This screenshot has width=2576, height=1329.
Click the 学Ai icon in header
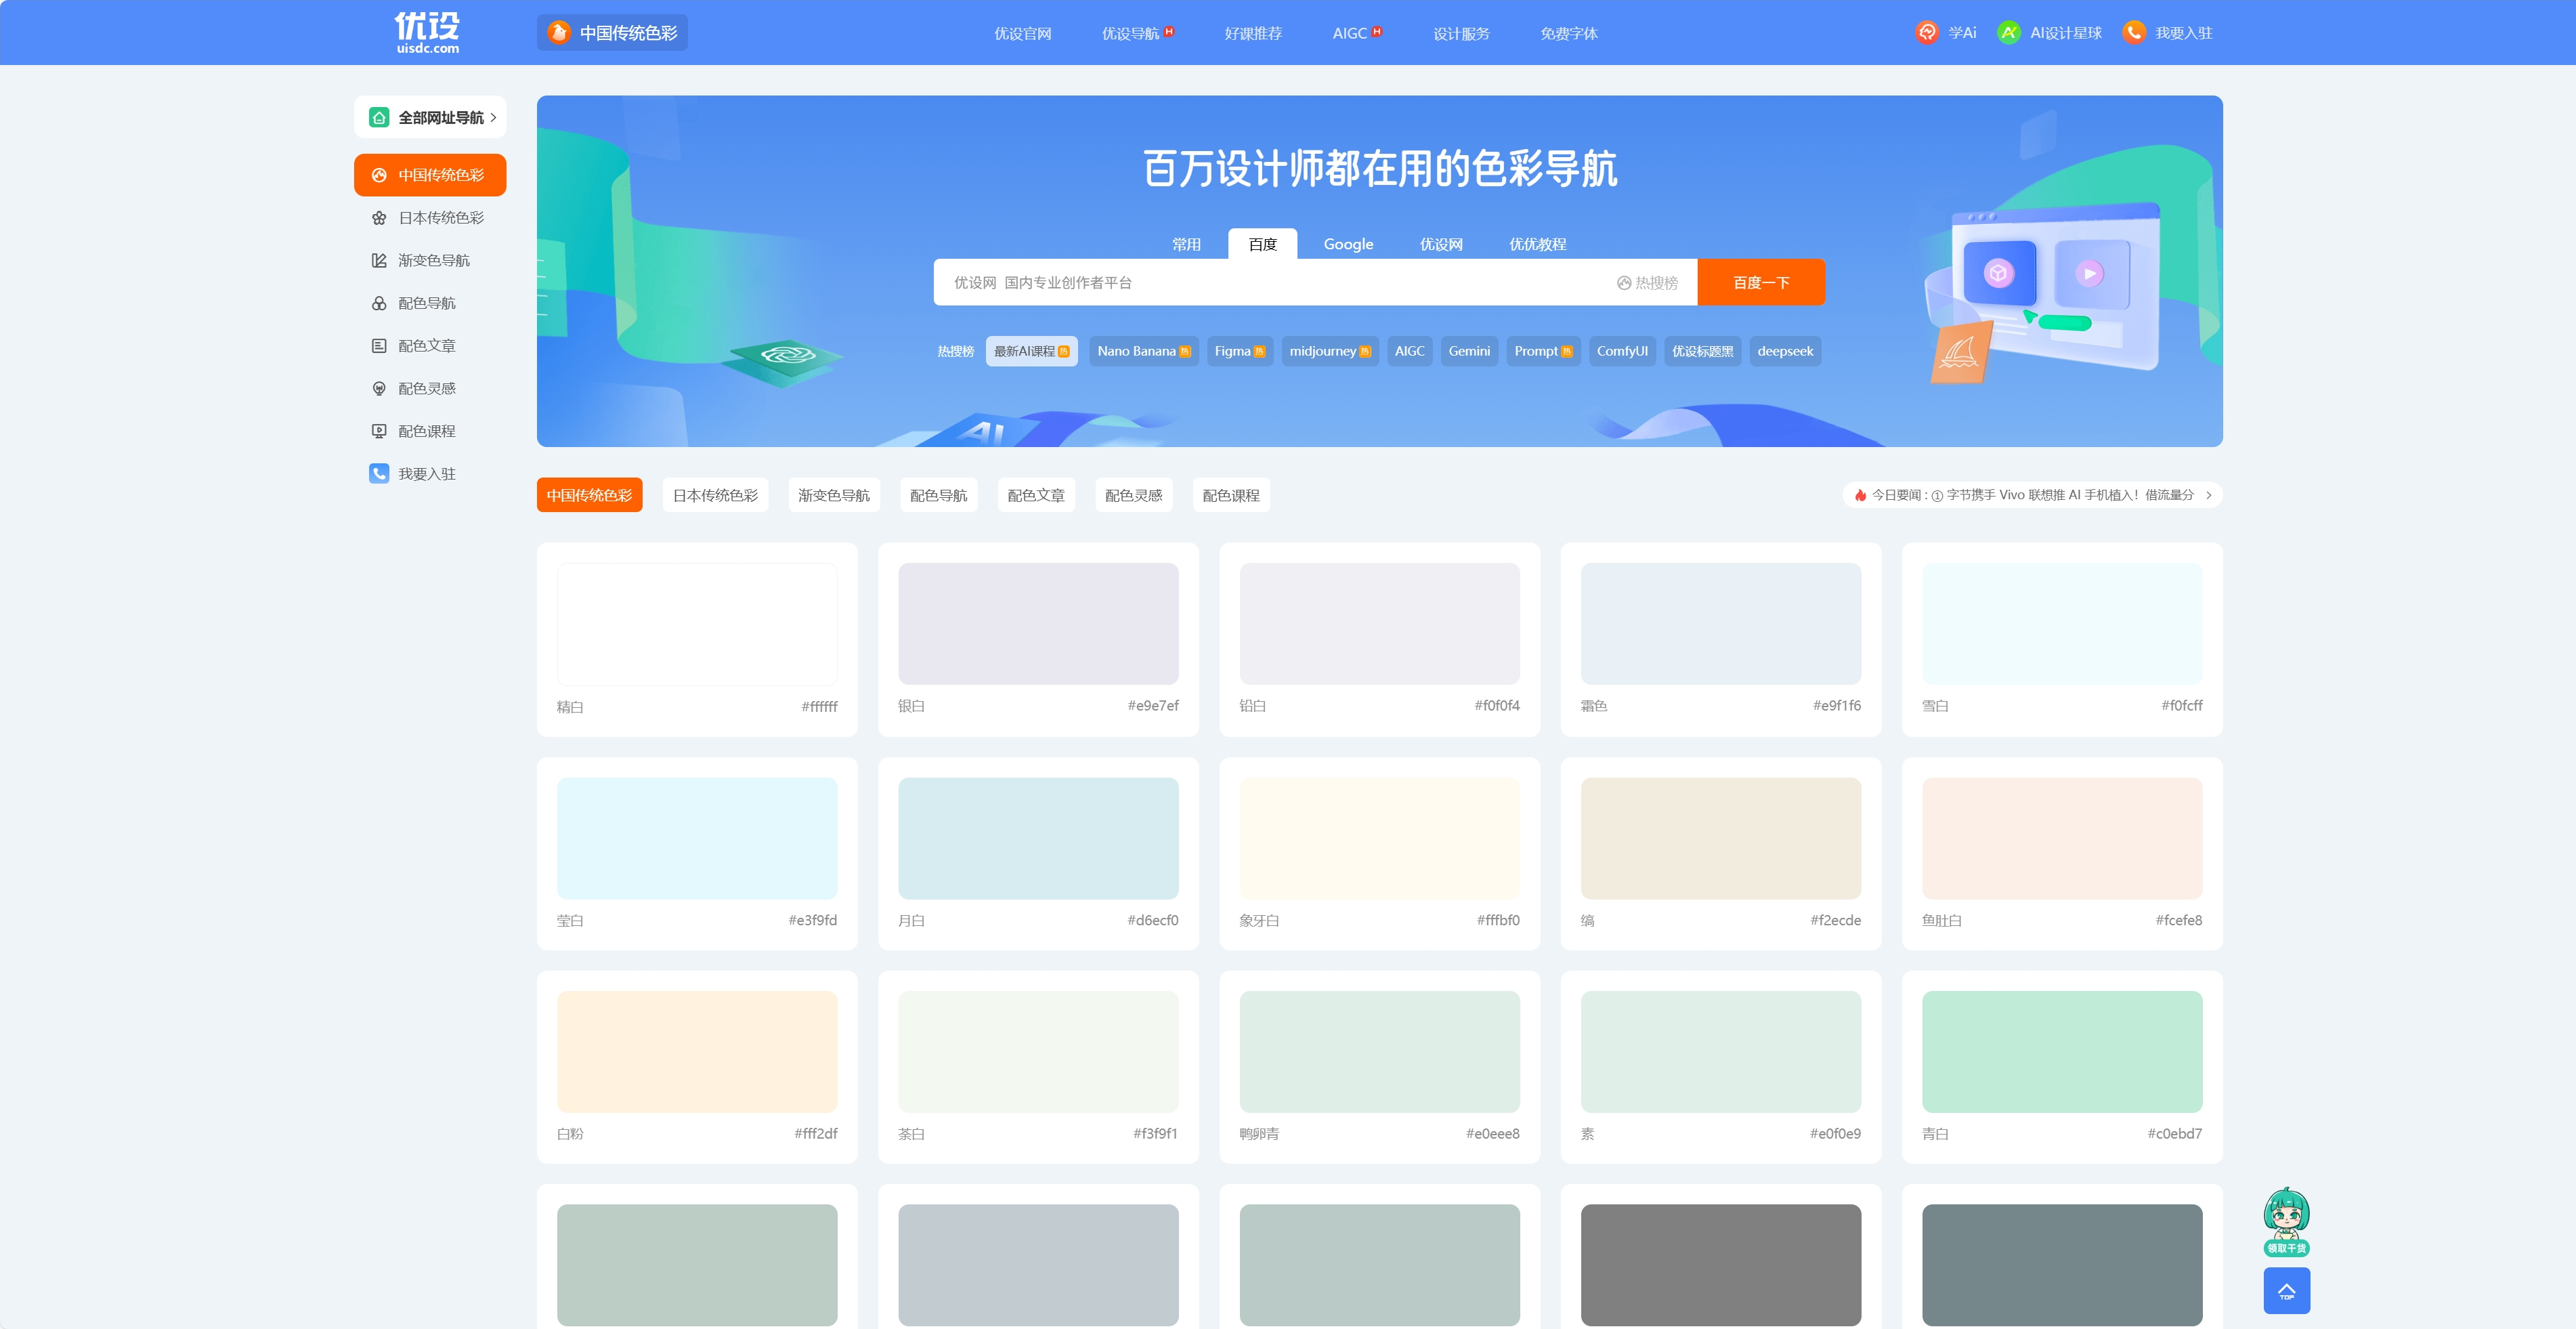(x=1926, y=33)
